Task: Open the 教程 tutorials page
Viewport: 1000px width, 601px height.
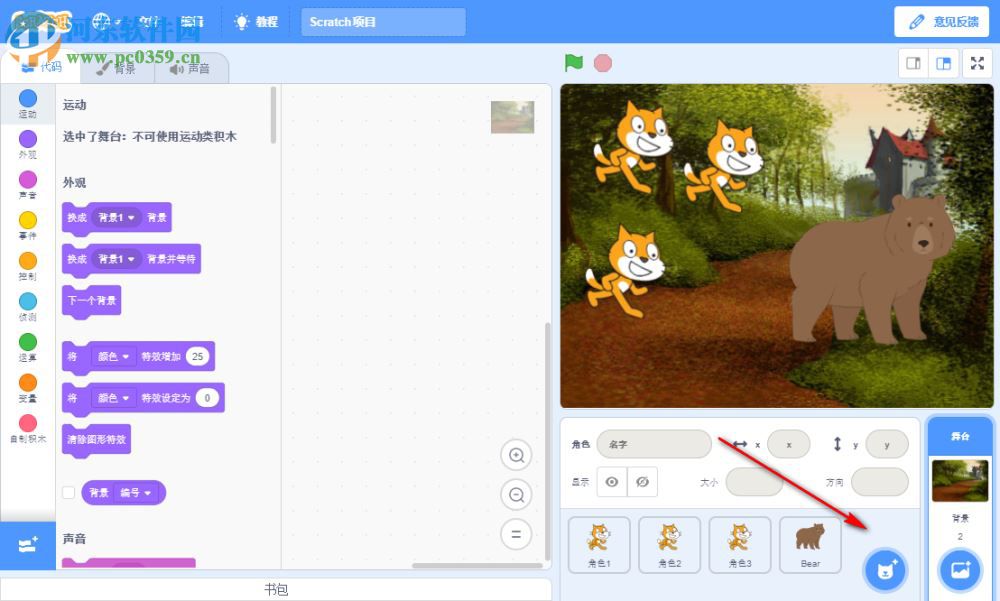Action: tap(256, 20)
